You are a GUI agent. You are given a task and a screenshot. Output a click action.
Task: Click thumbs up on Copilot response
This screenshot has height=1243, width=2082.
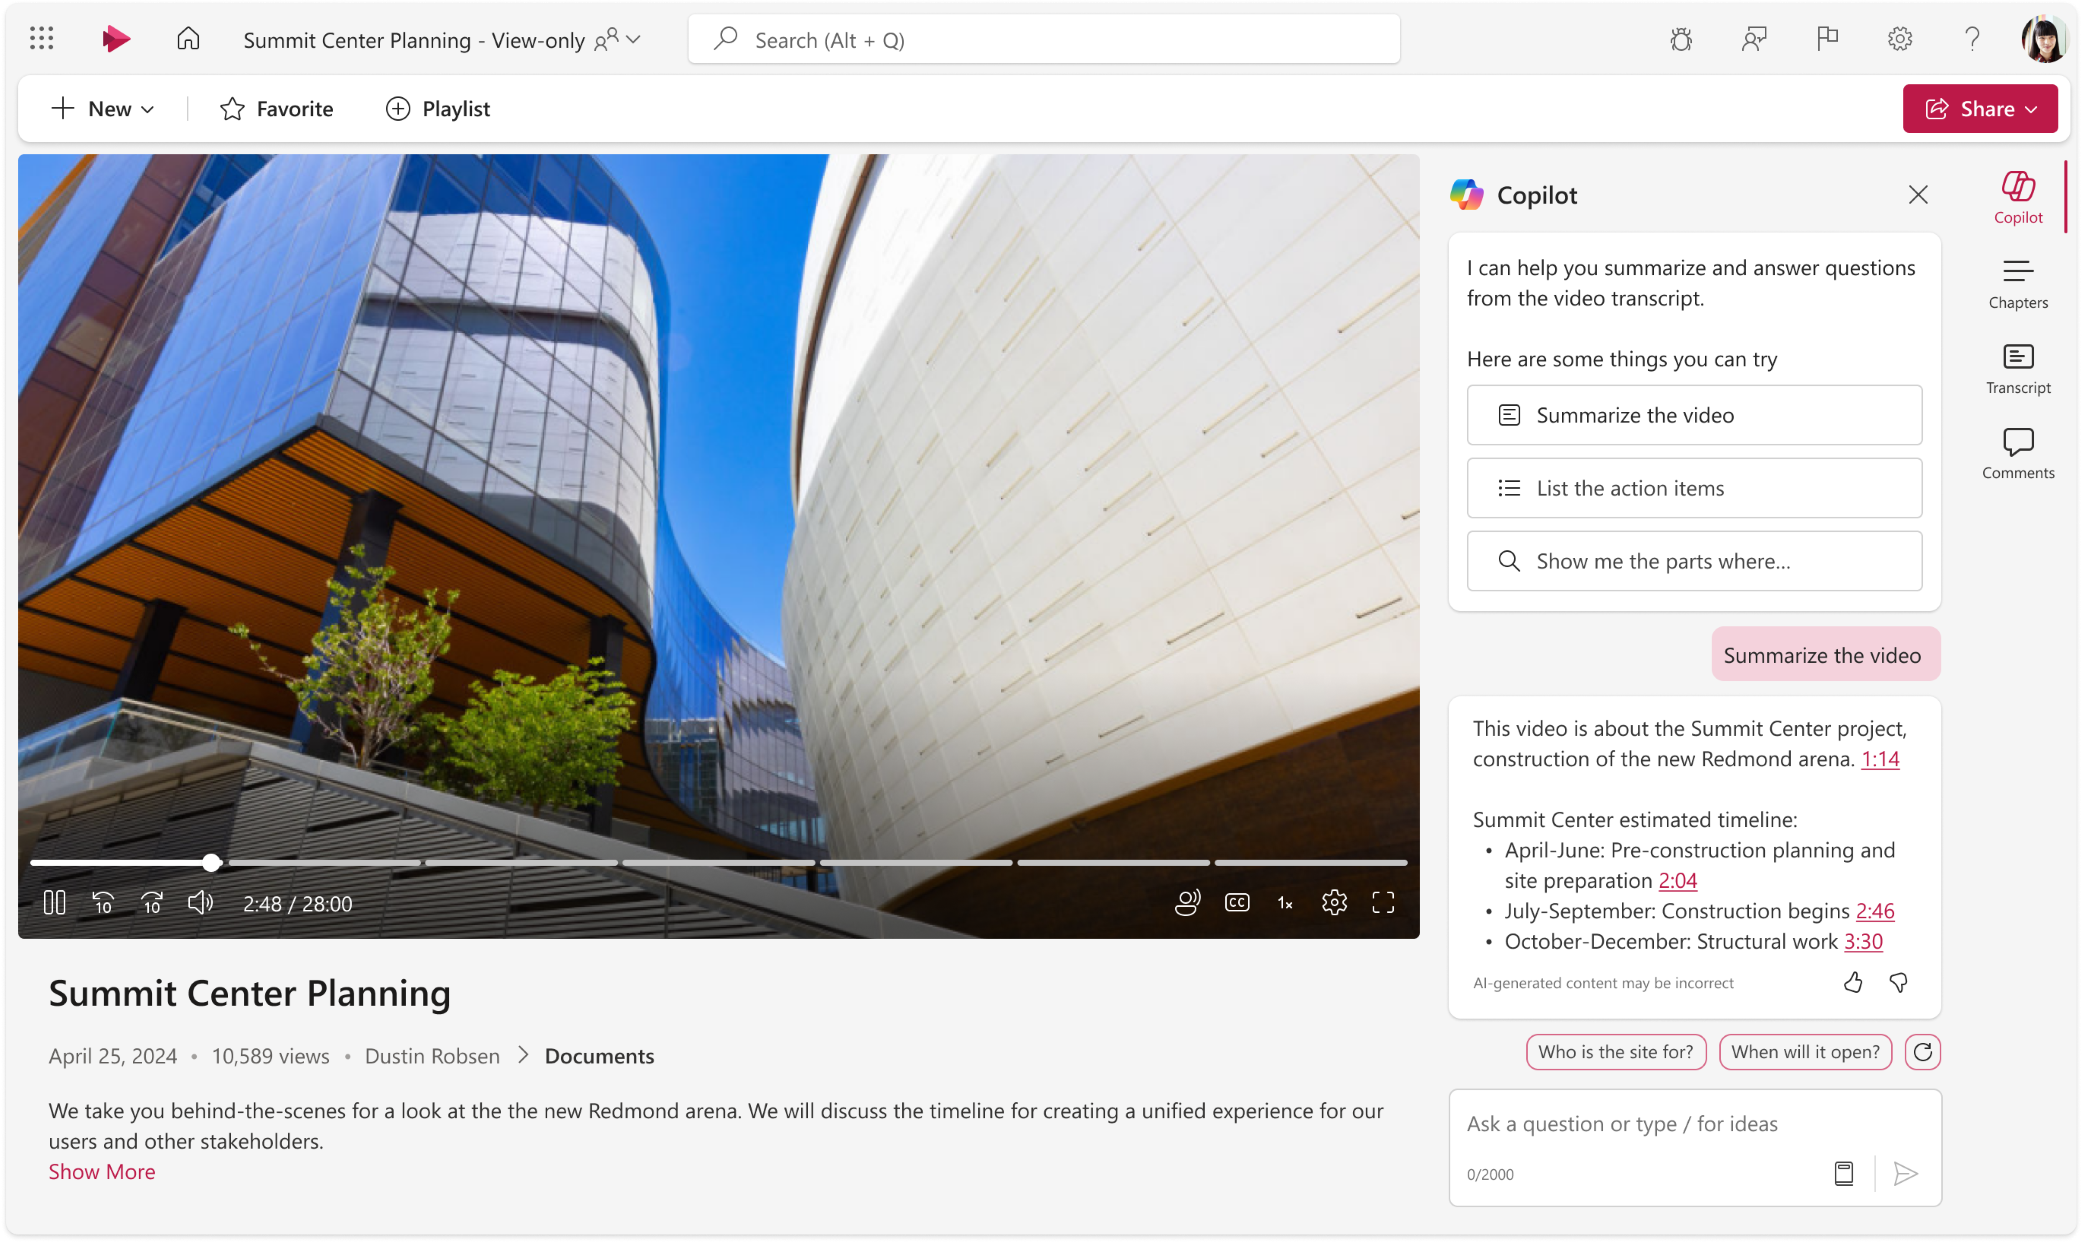(x=1853, y=981)
